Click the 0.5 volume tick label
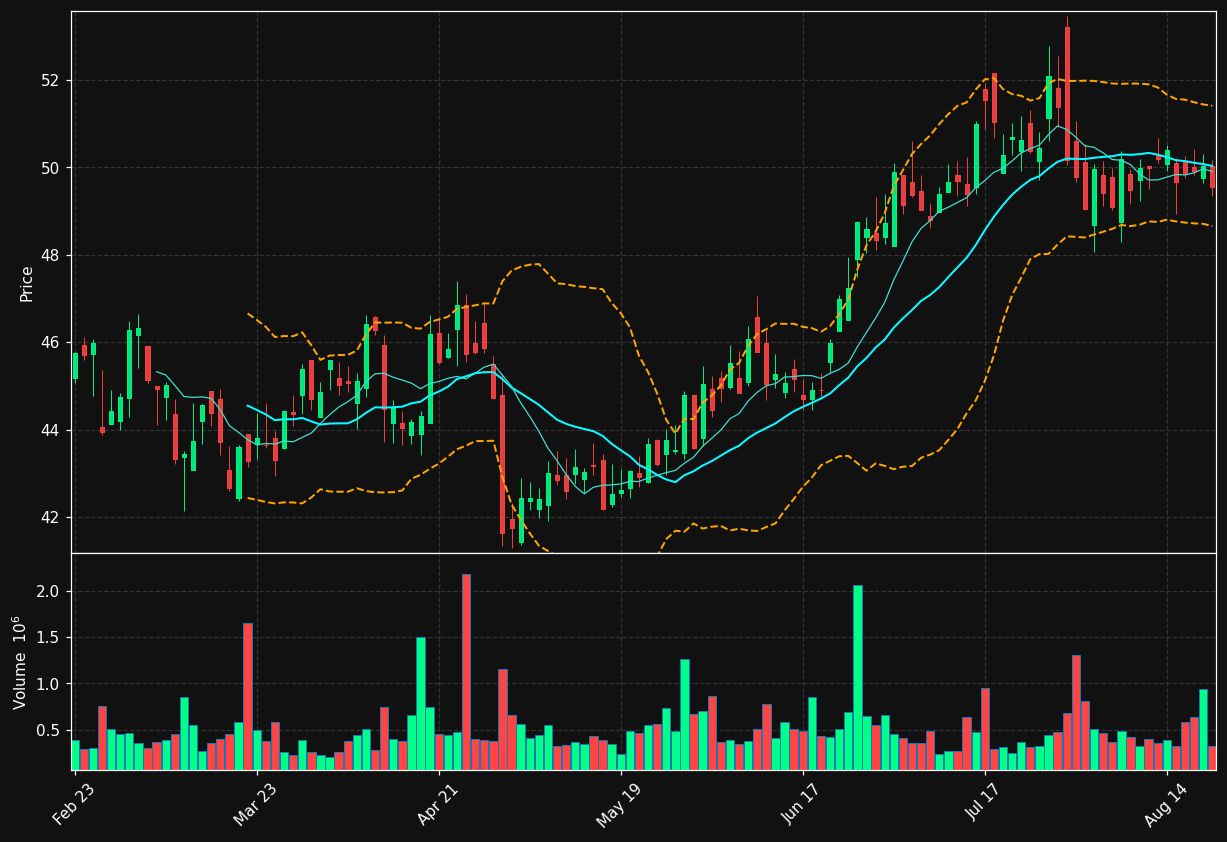The height and width of the screenshot is (842, 1227). click(48, 730)
